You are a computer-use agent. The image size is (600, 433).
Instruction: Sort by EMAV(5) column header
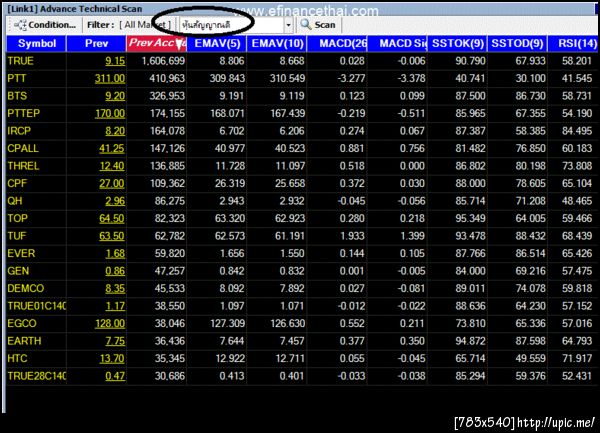[x=217, y=43]
